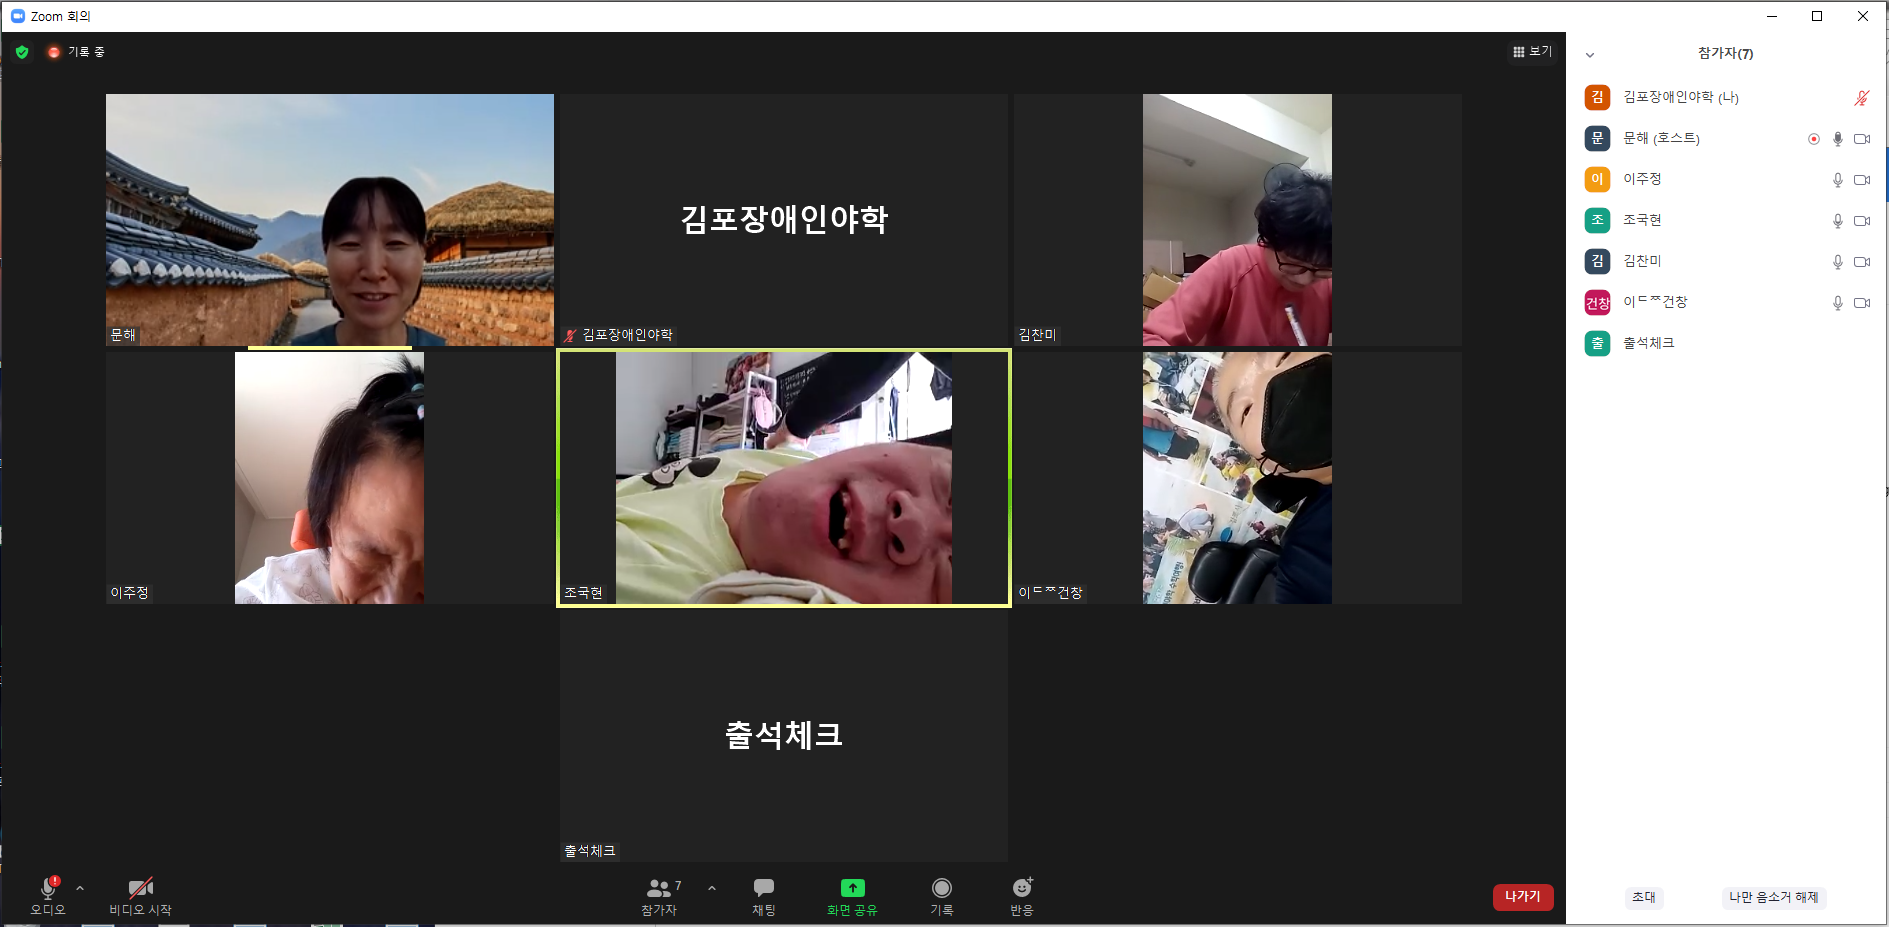Click the 기록 record button
Screen dimensions: 1889x927
942,895
